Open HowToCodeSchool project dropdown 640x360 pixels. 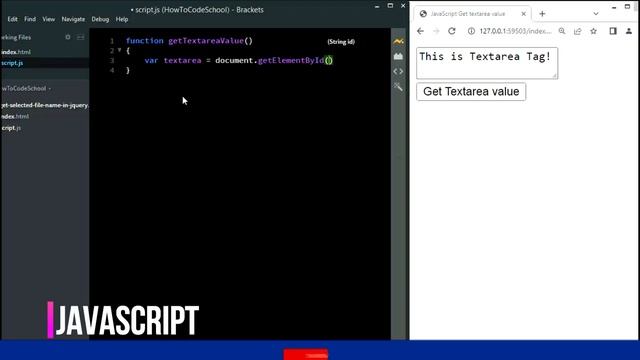click(x=27, y=88)
